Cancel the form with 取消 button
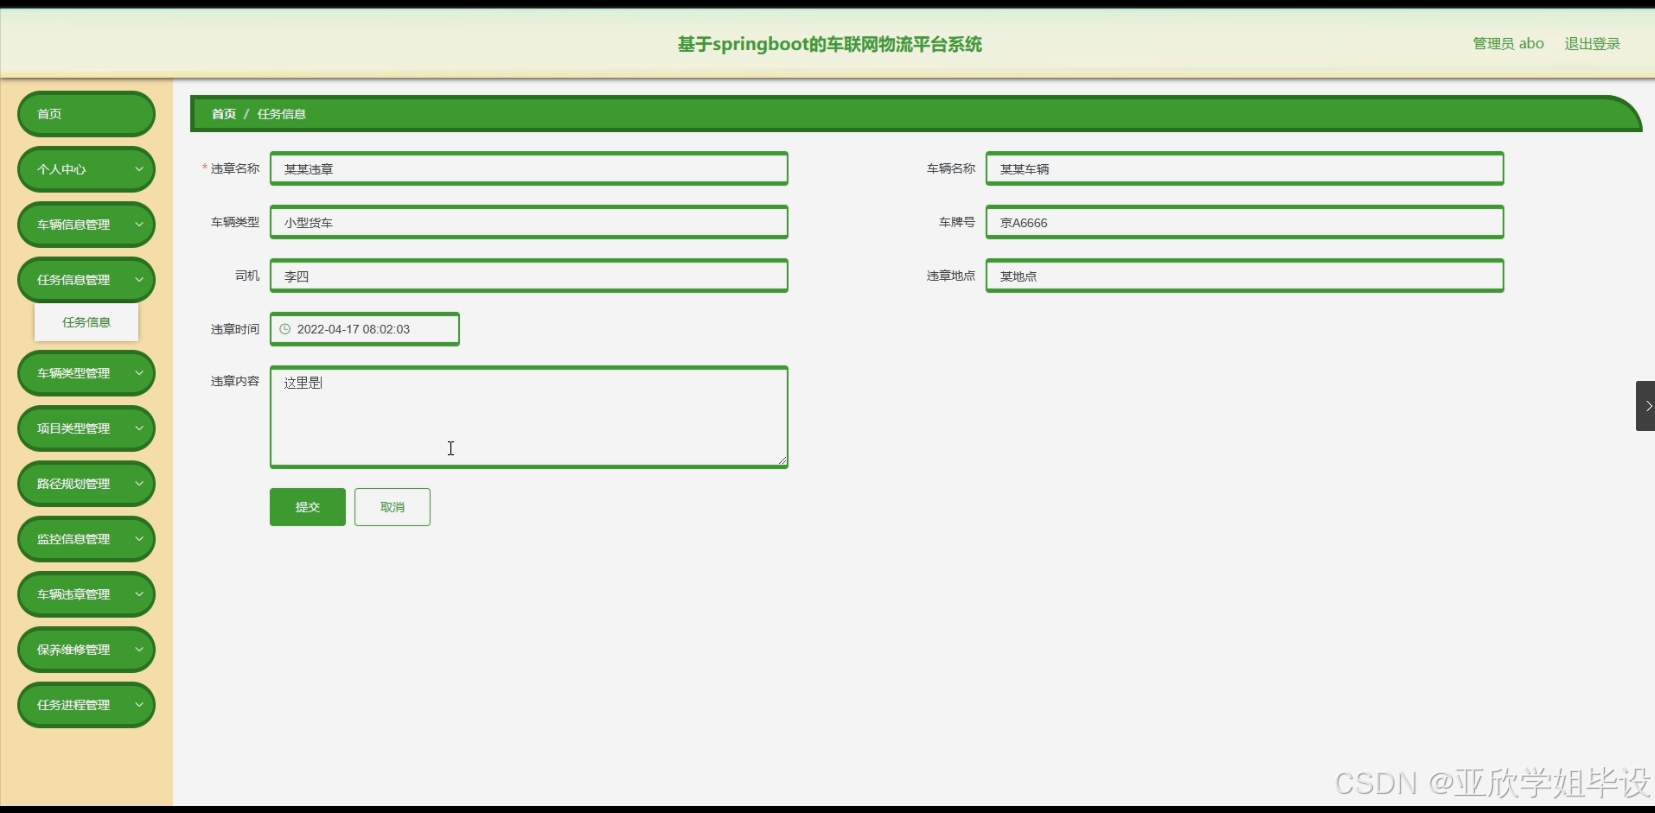1655x813 pixels. (392, 507)
